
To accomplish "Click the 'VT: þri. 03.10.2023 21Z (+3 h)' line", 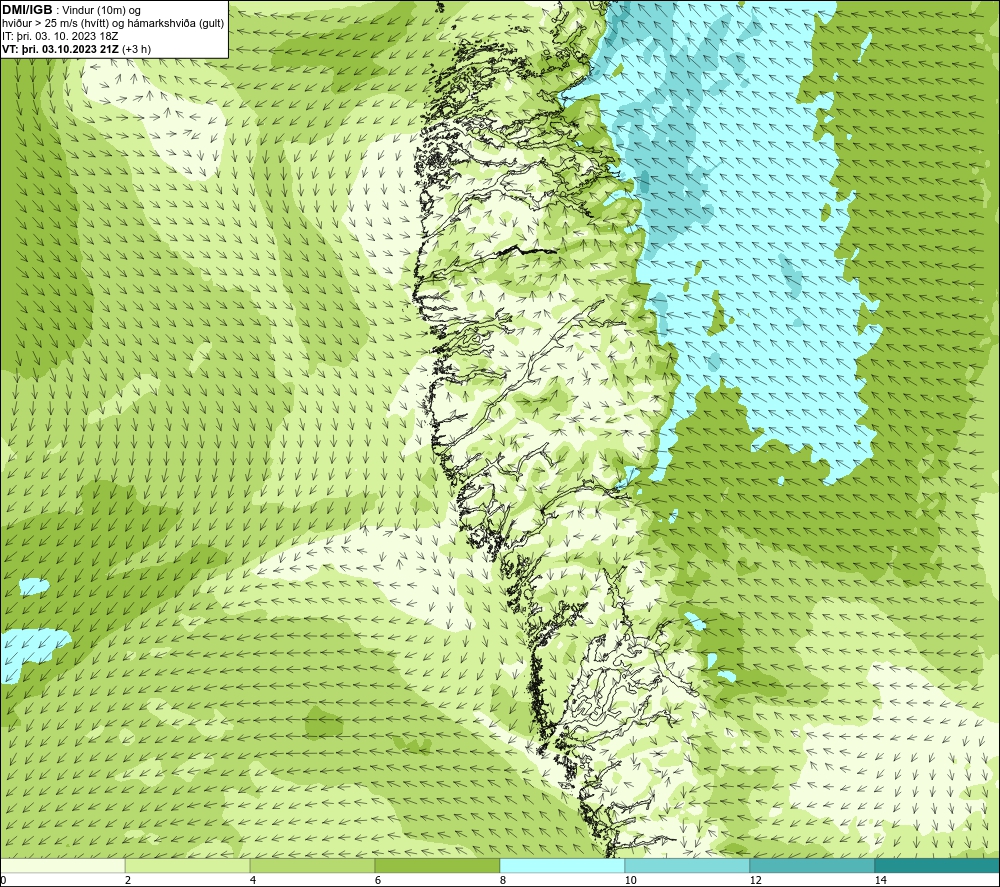I will point(77,48).
